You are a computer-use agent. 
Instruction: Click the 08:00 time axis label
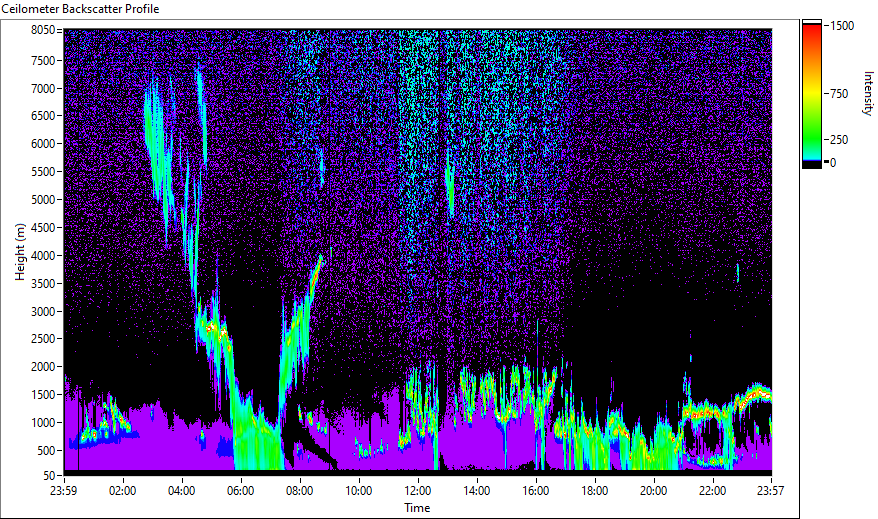click(x=300, y=491)
